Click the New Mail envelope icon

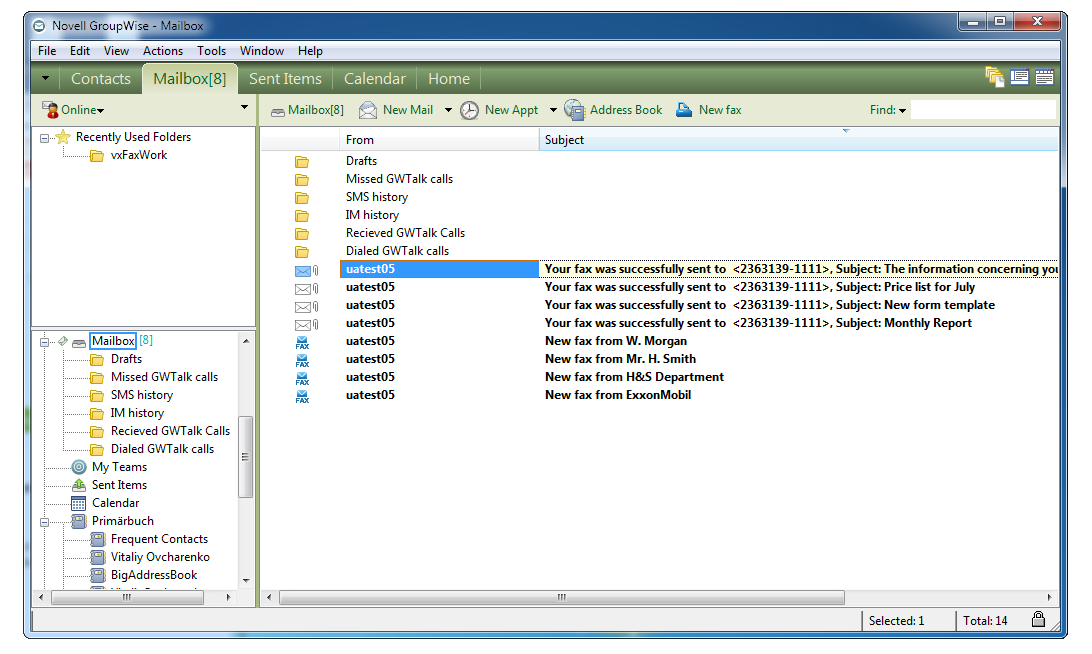[x=368, y=110]
